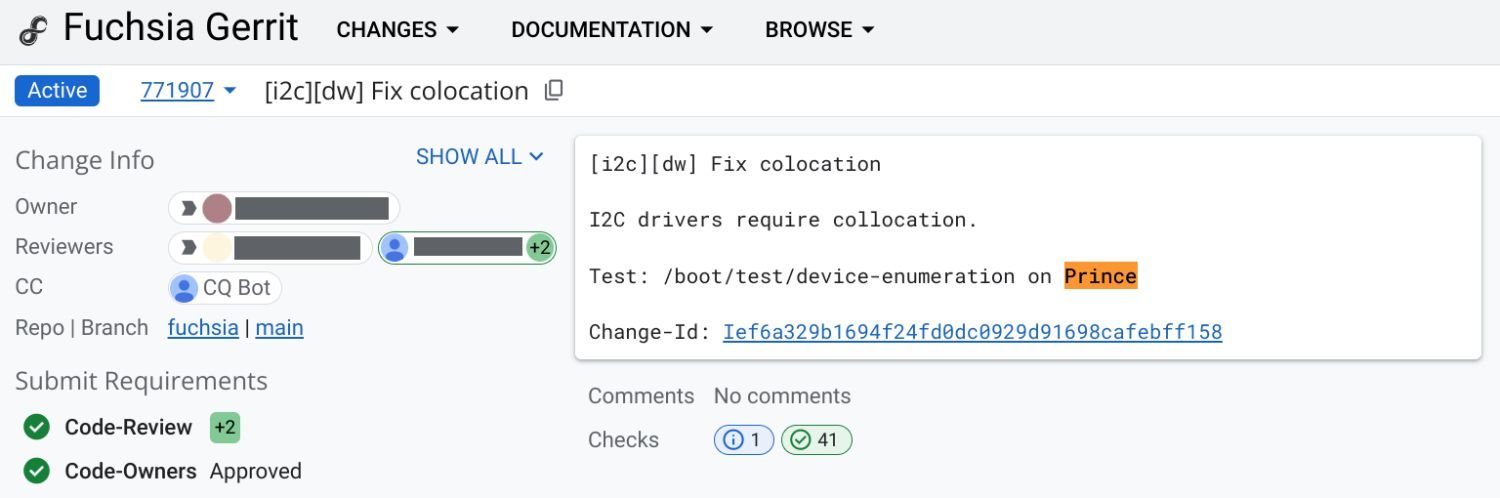Click the Fuchsia logo icon

tap(33, 30)
